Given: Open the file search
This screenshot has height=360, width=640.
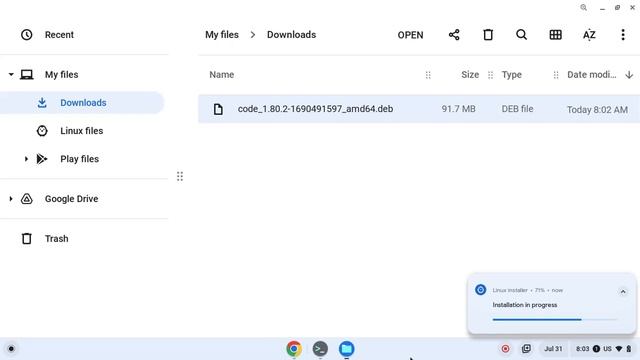Looking at the screenshot, I should pyautogui.click(x=521, y=35).
